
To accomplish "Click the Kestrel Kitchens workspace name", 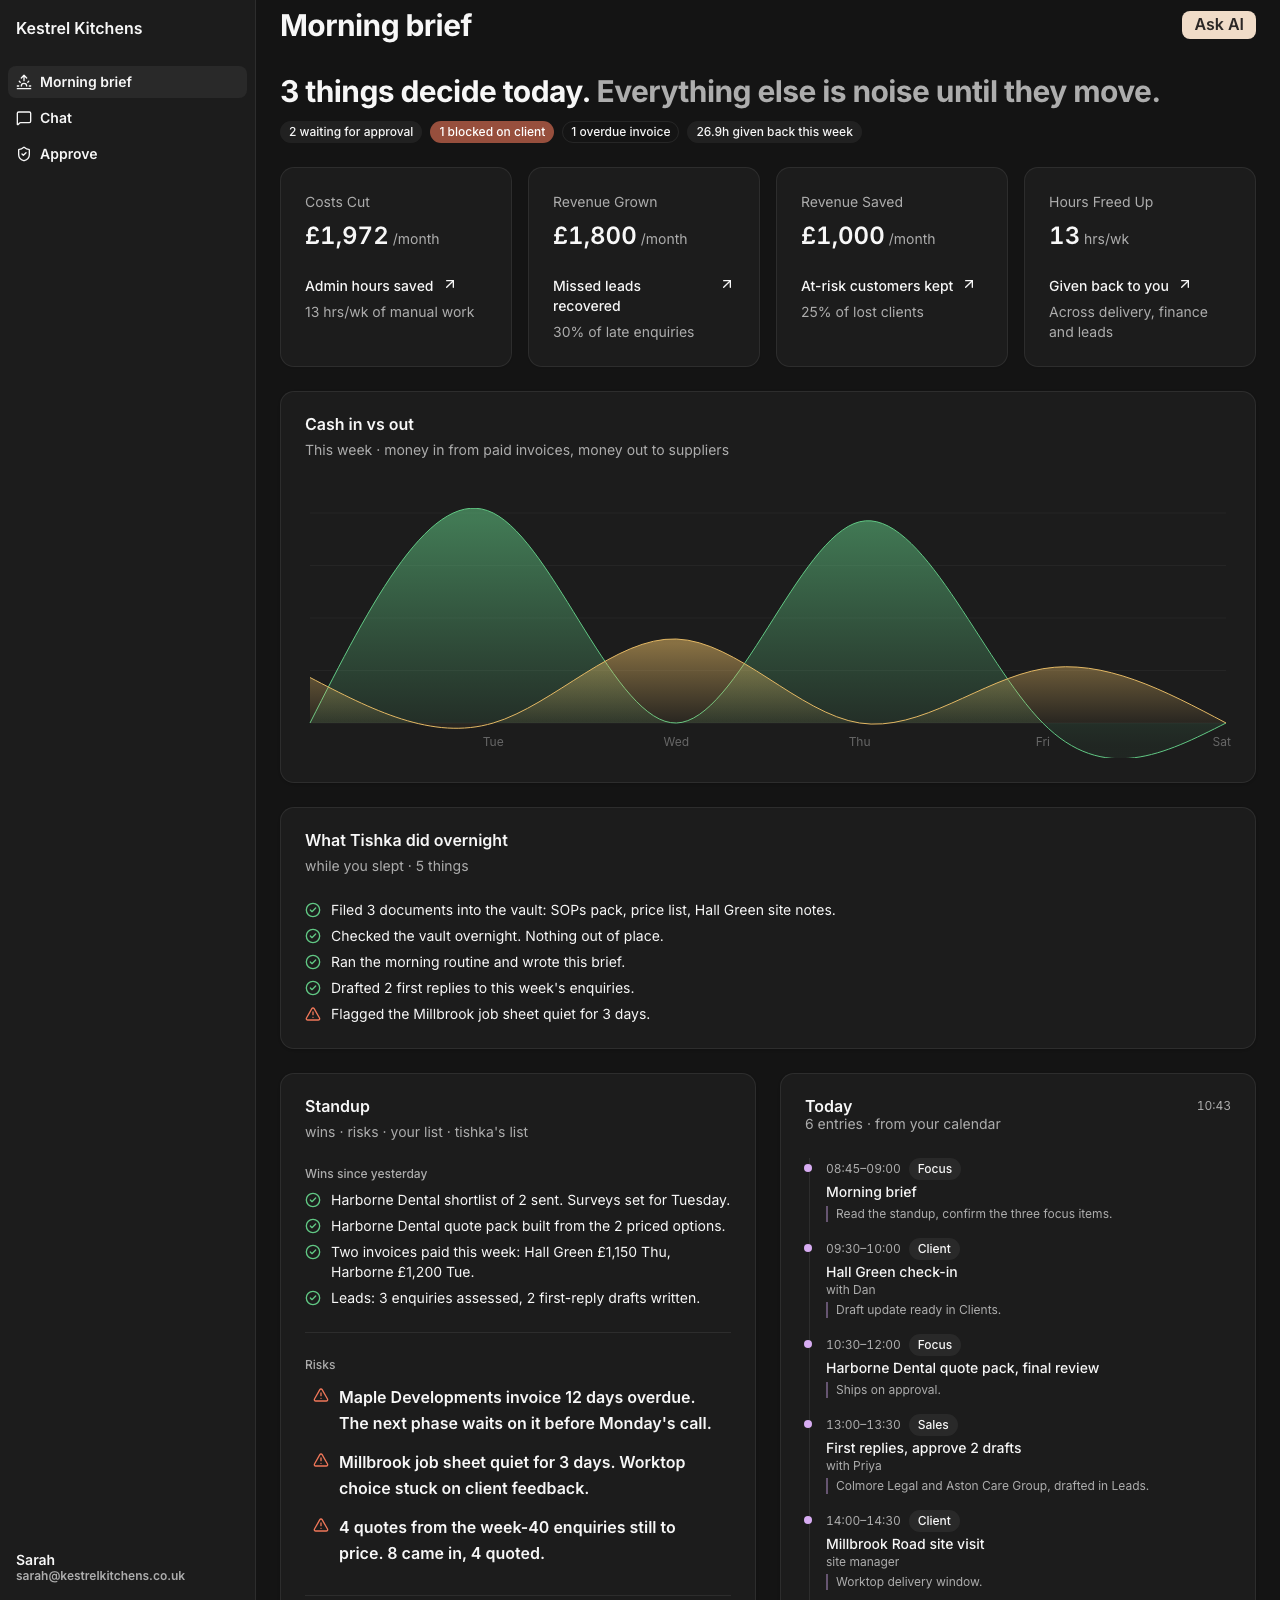I will coord(79,28).
